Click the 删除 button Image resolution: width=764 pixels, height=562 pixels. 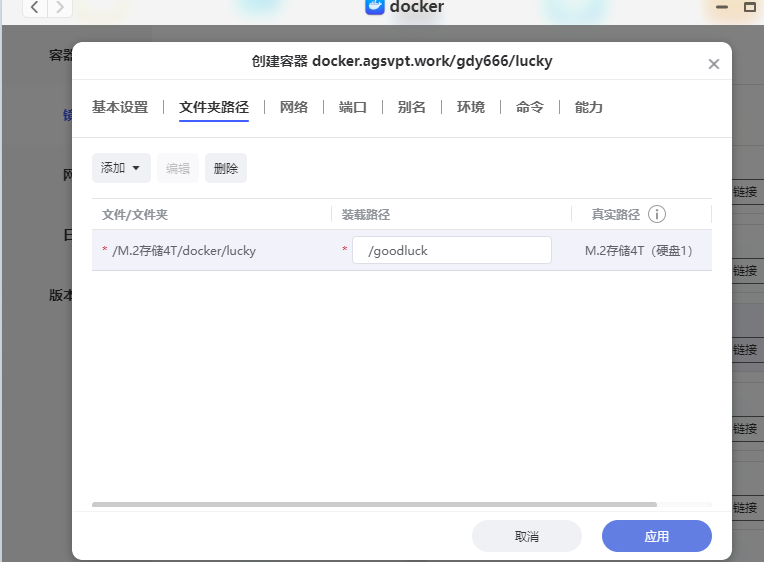(226, 168)
